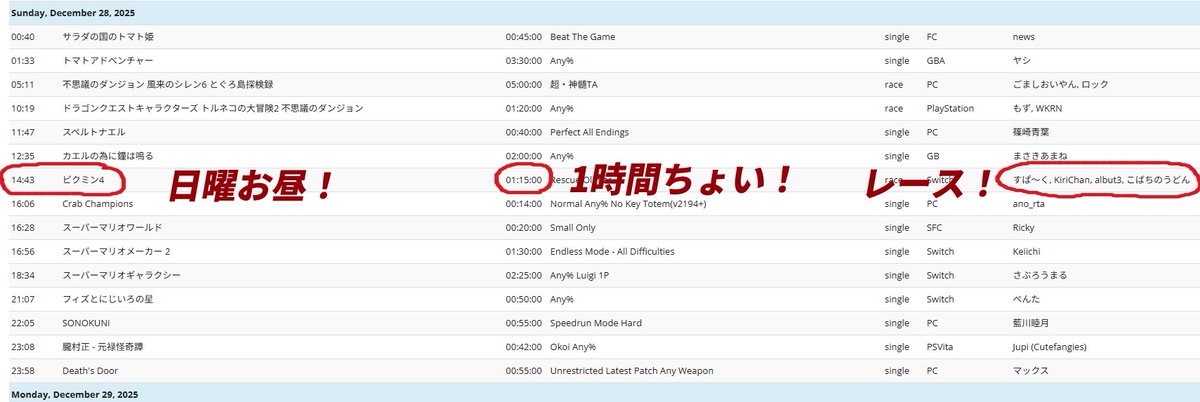Viewport: 1200px width, 402px height.
Task: Click the 14:43 start time
Action: (x=23, y=179)
